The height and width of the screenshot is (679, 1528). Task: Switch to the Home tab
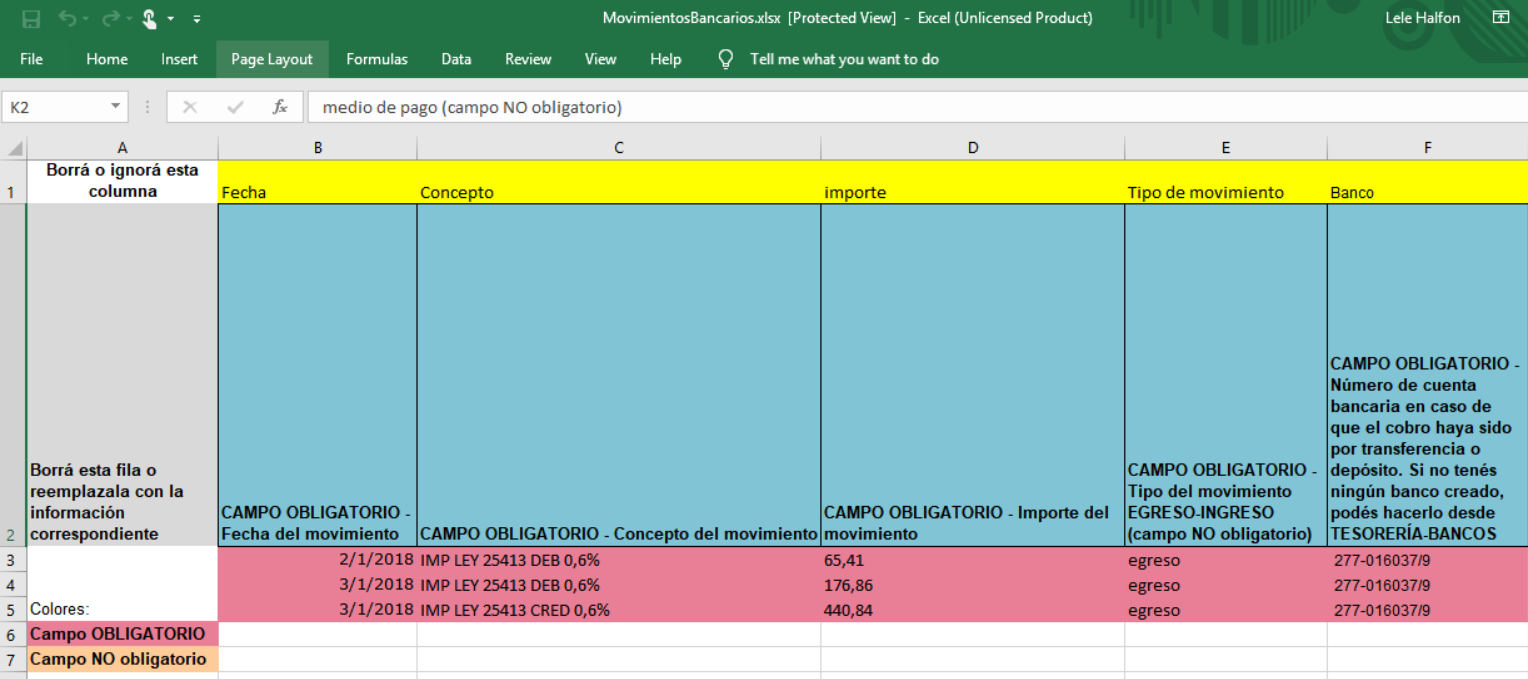(107, 59)
